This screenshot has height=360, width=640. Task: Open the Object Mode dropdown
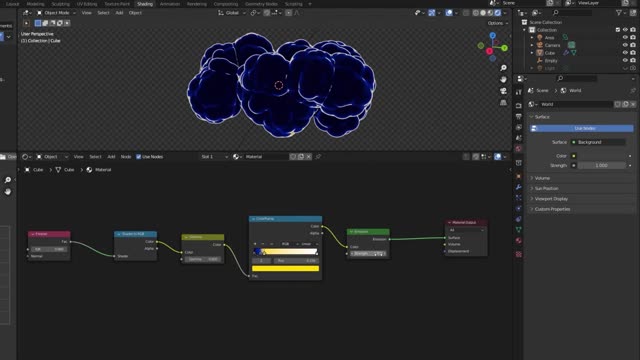56,13
